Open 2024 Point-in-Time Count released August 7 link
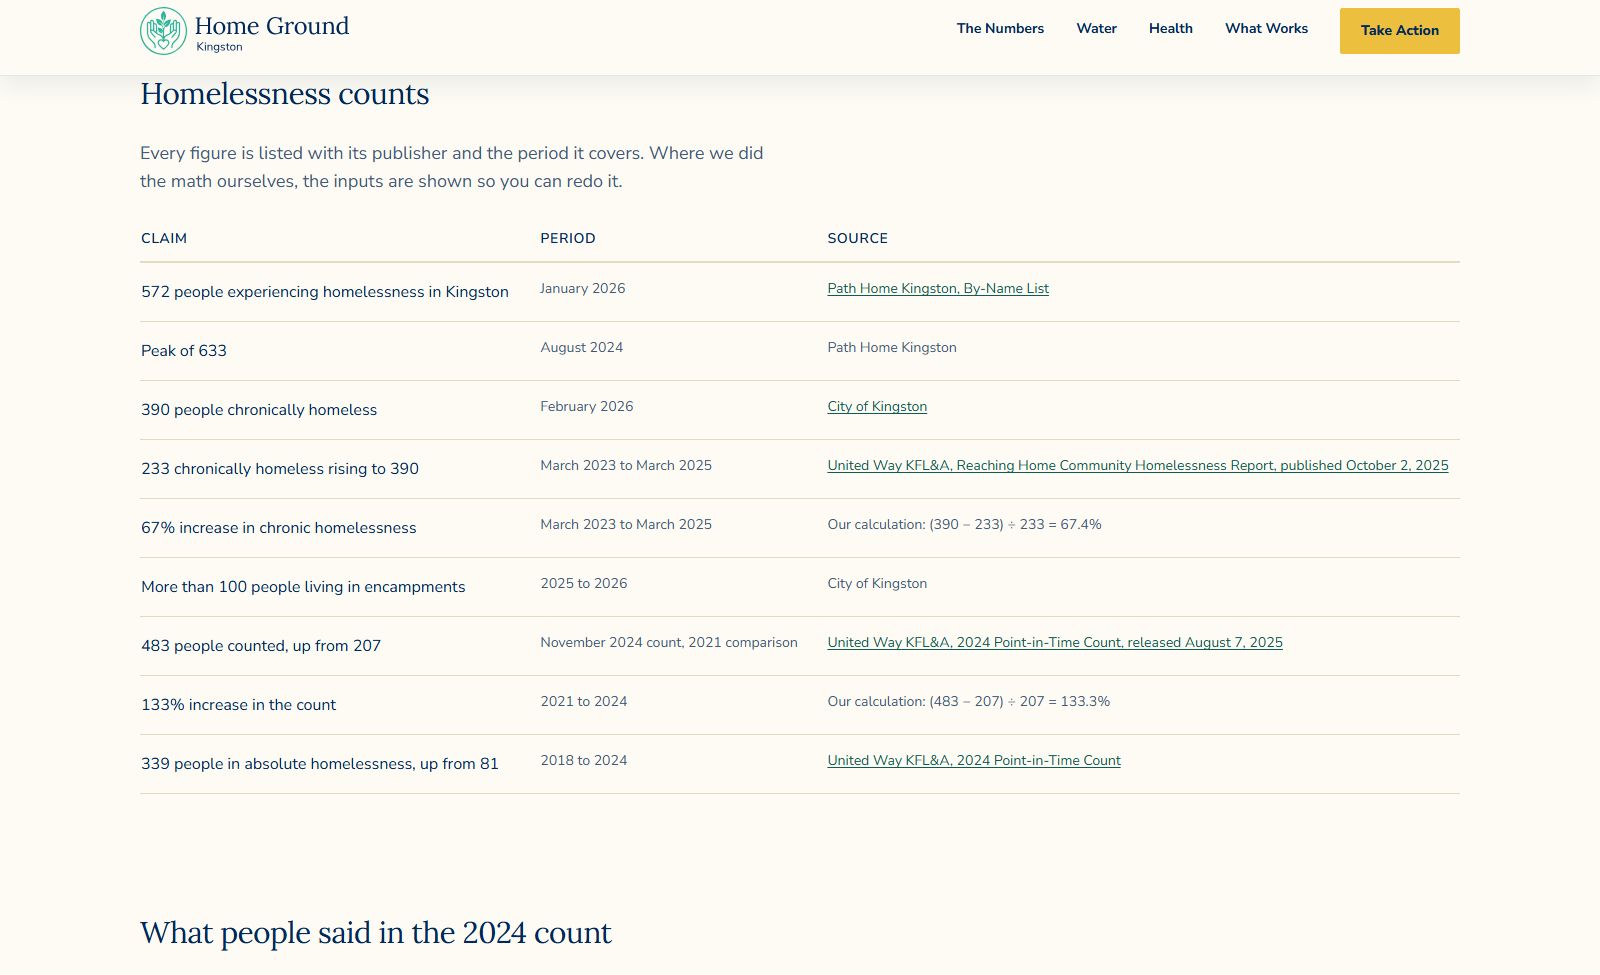 click(x=1055, y=643)
